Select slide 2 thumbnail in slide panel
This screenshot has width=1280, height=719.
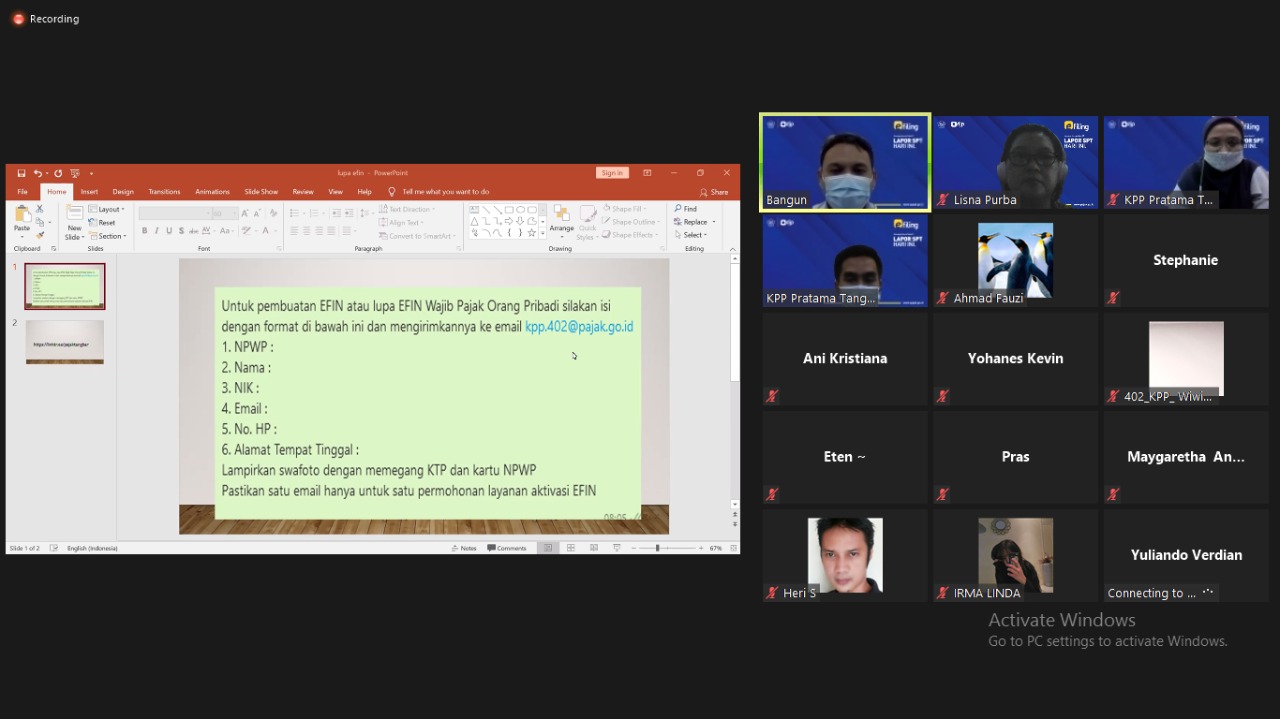pos(65,341)
